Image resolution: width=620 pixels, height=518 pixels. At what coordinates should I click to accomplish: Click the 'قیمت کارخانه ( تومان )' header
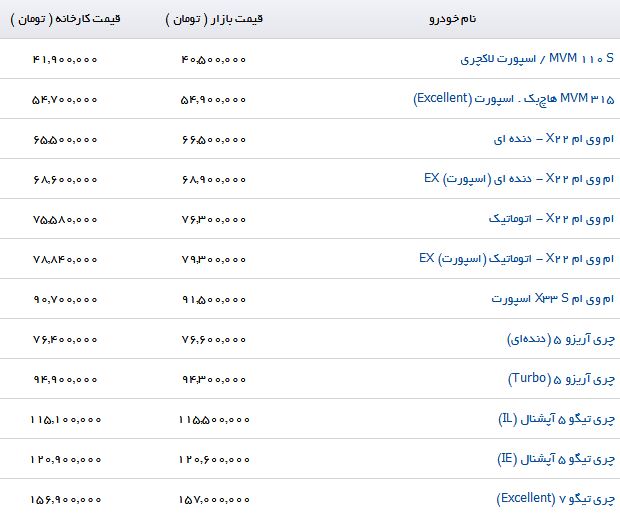65,19
